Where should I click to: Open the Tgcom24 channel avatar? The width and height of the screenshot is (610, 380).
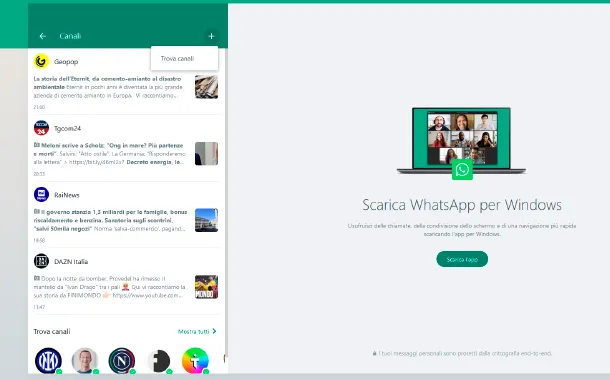tap(41, 128)
